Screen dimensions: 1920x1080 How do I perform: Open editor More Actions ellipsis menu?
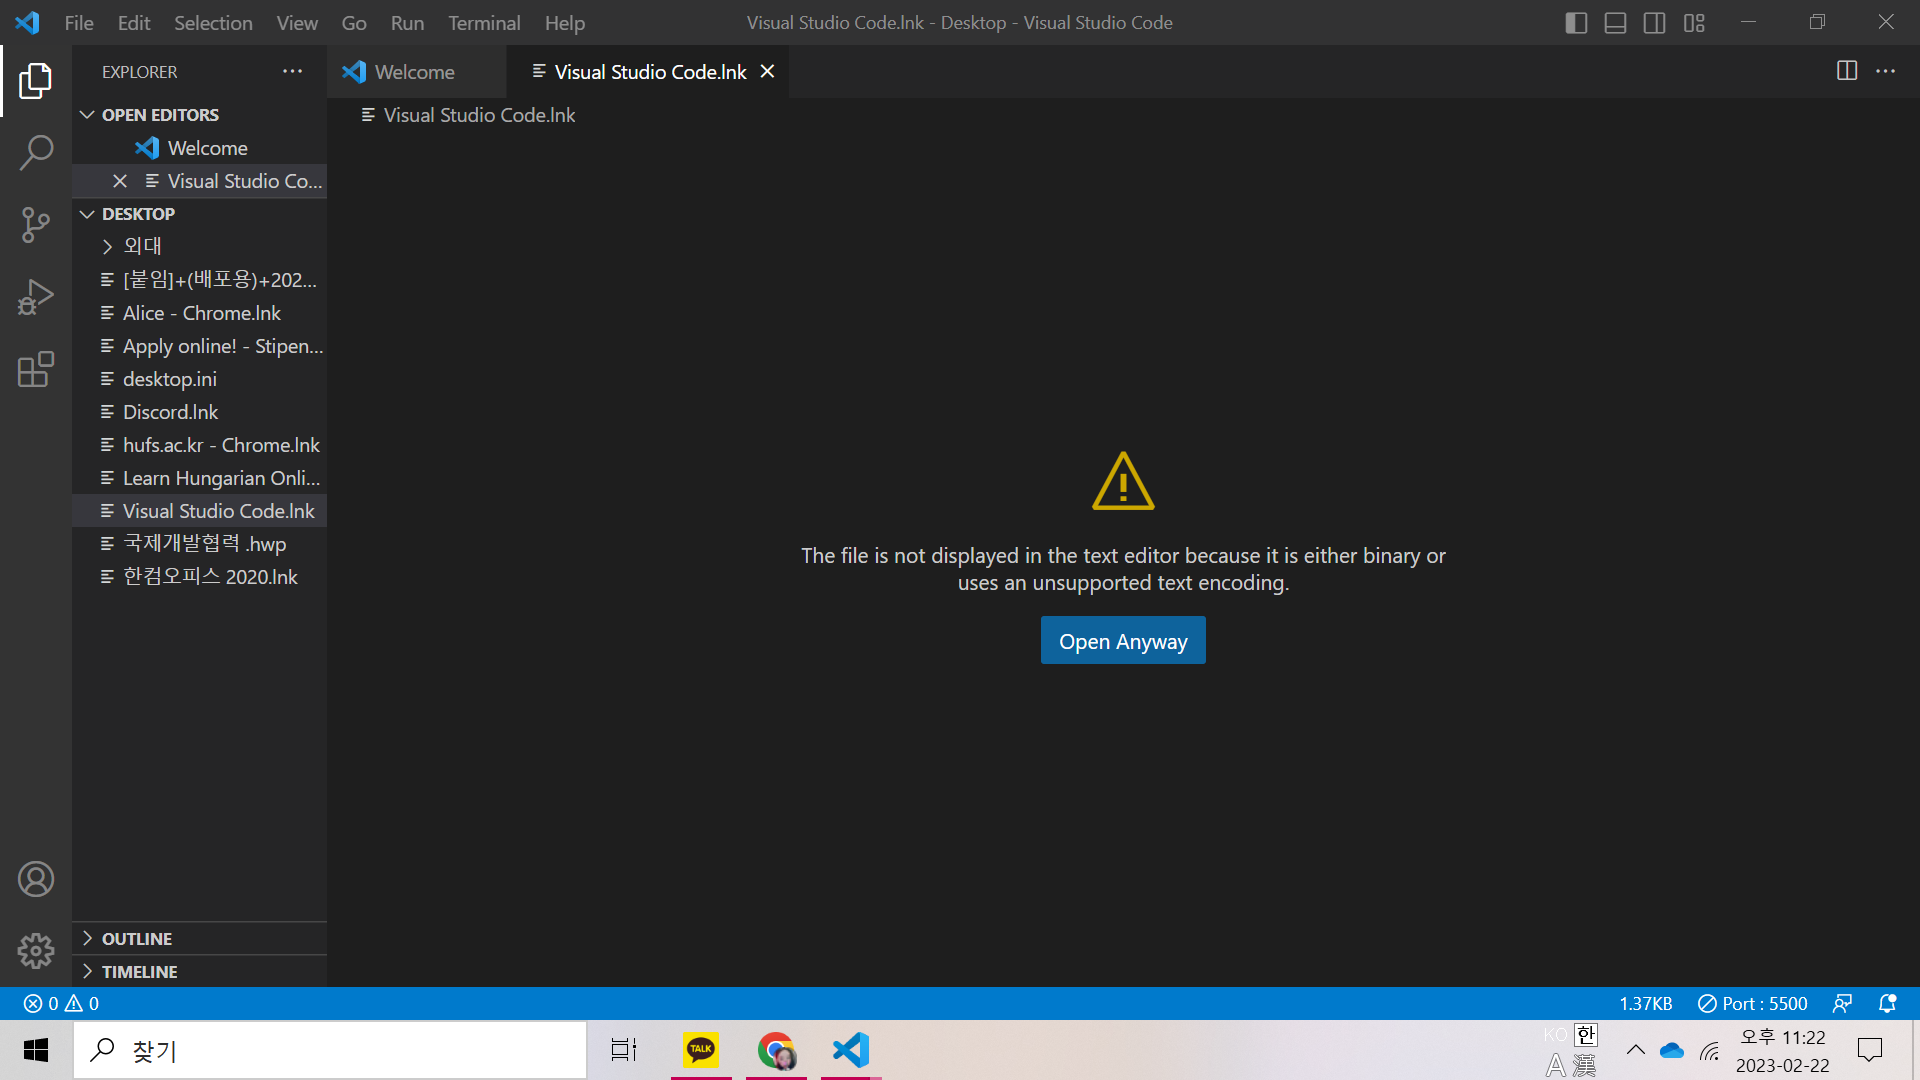[1885, 71]
